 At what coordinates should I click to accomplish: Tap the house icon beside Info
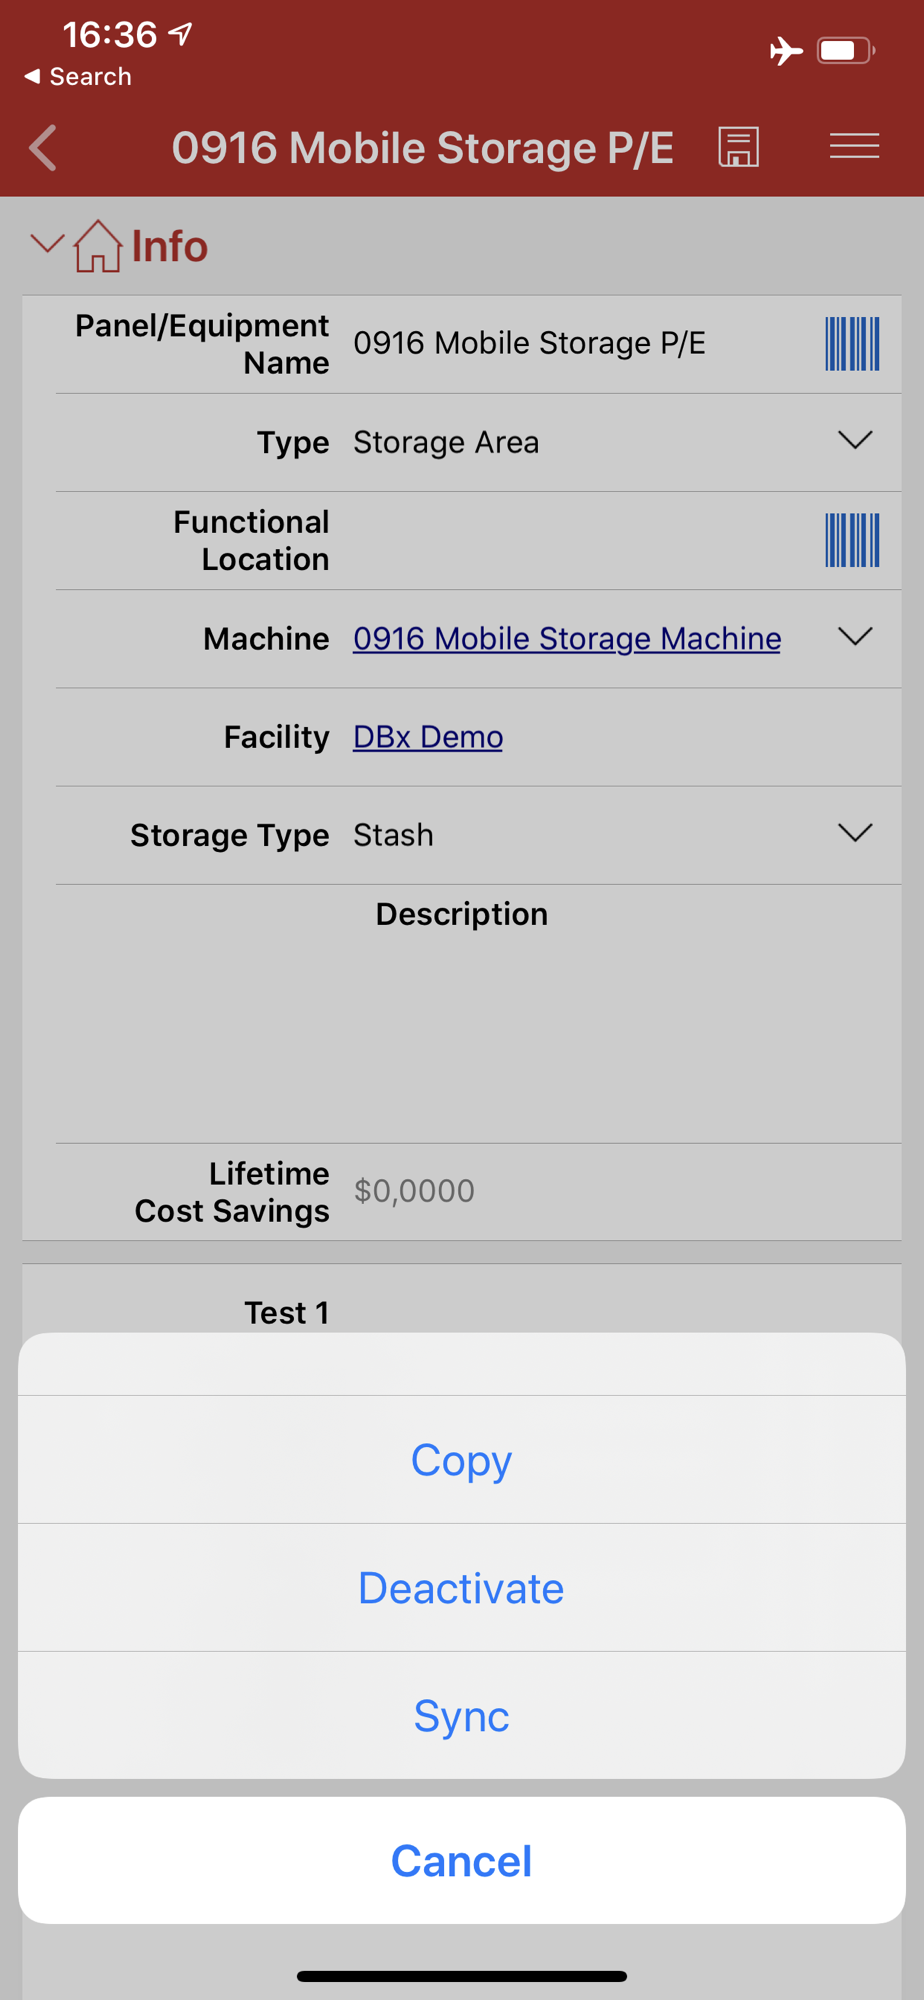coord(98,246)
